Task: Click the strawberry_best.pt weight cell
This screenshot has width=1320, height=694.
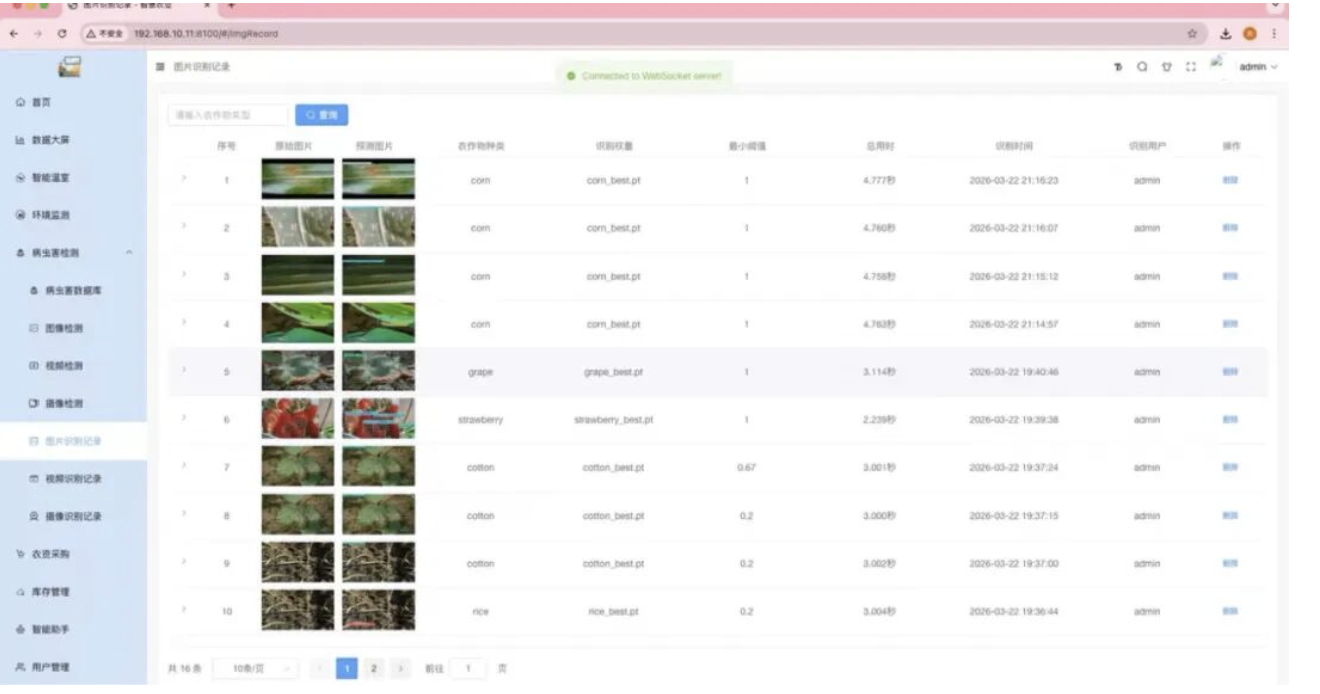Action: click(613, 420)
